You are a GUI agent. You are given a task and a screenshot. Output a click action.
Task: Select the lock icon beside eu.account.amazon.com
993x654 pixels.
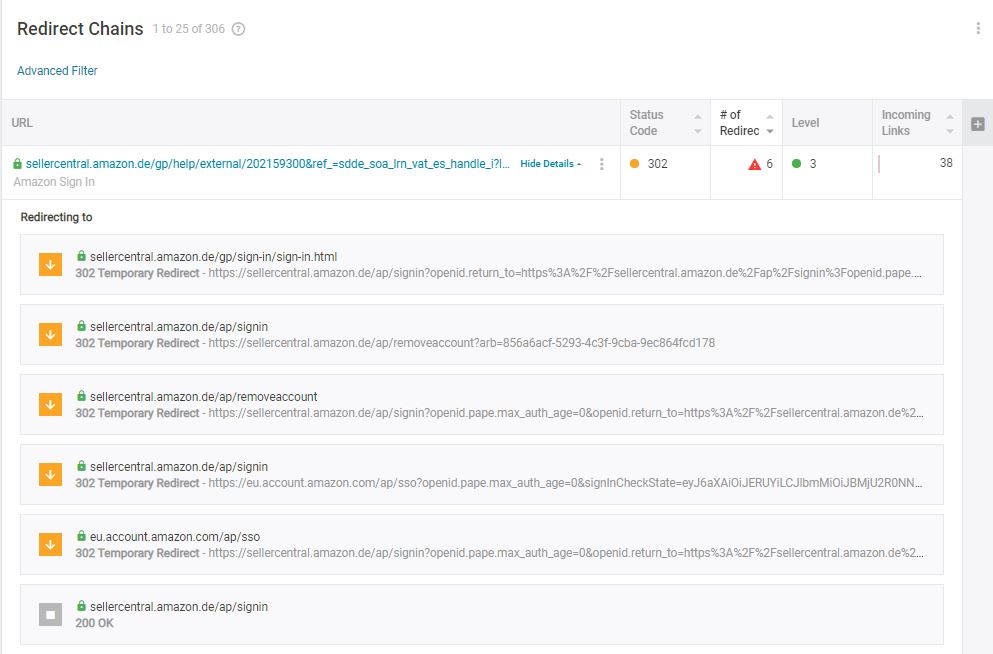(x=81, y=536)
